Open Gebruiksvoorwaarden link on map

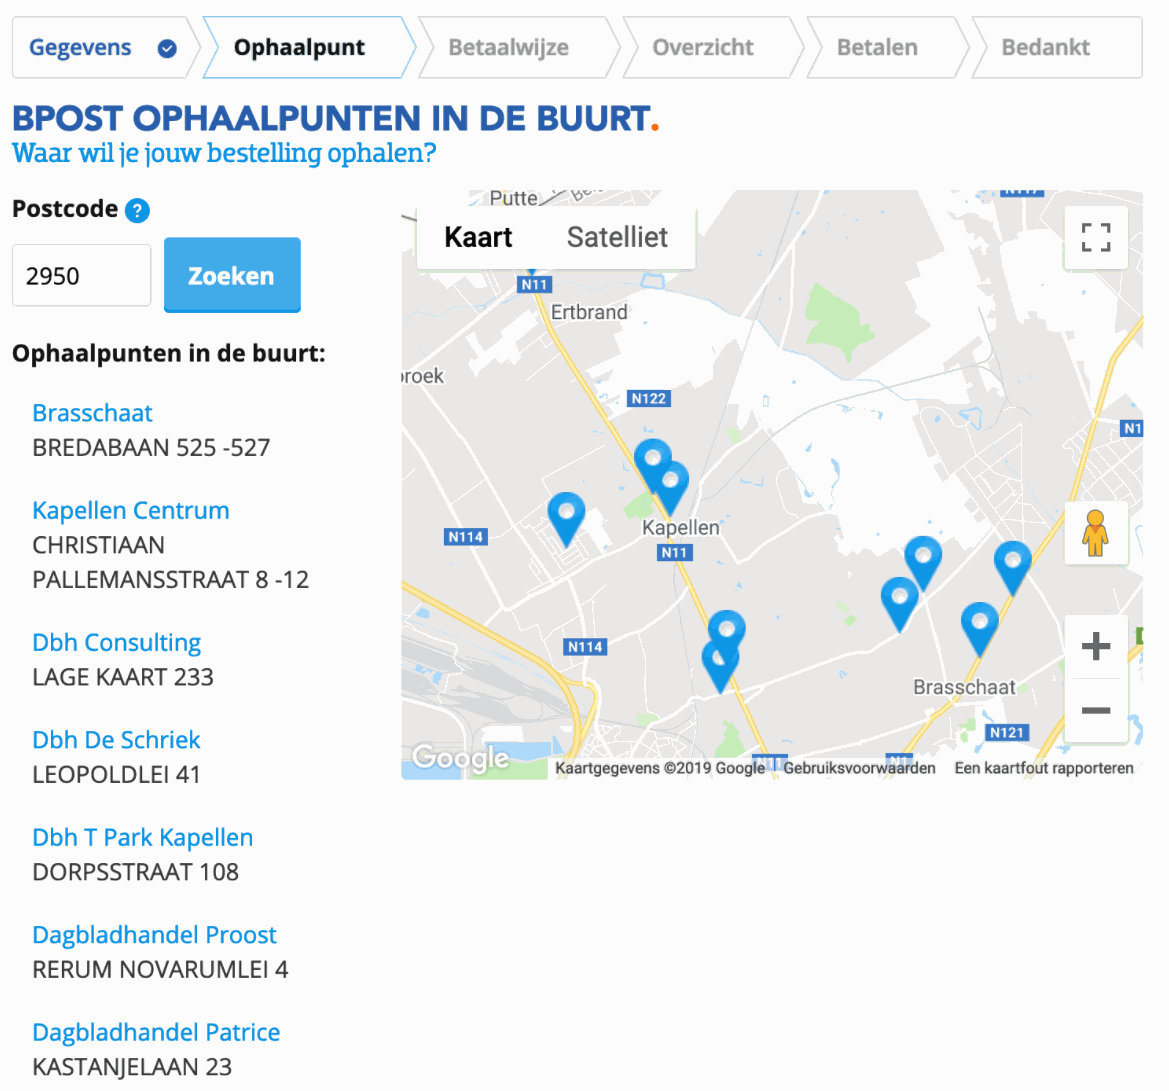click(859, 768)
